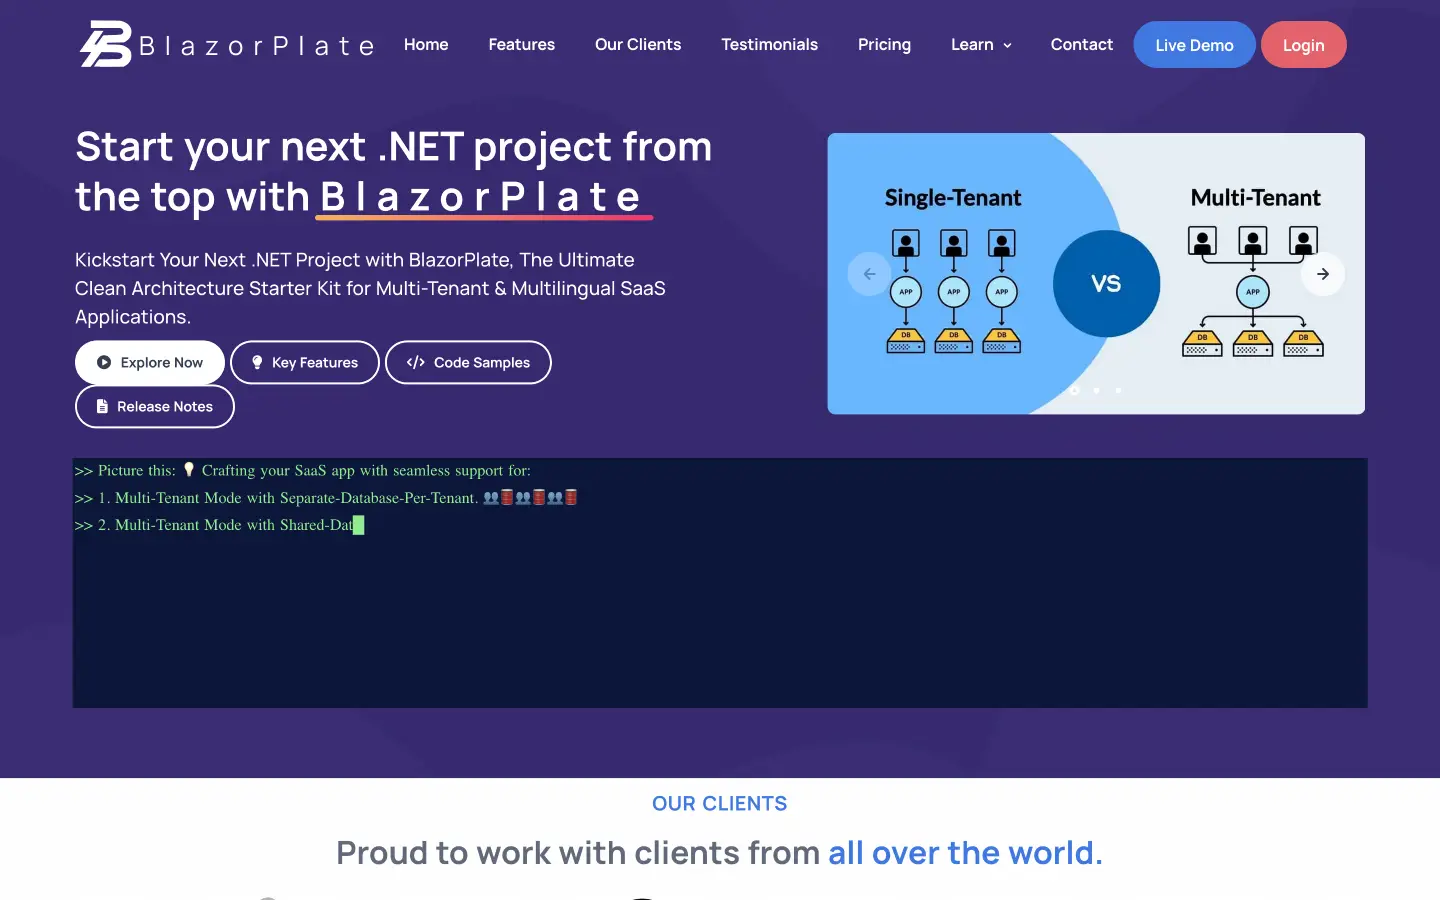This screenshot has width=1440, height=900.
Task: Select first carousel indicator dot
Action: [1075, 390]
